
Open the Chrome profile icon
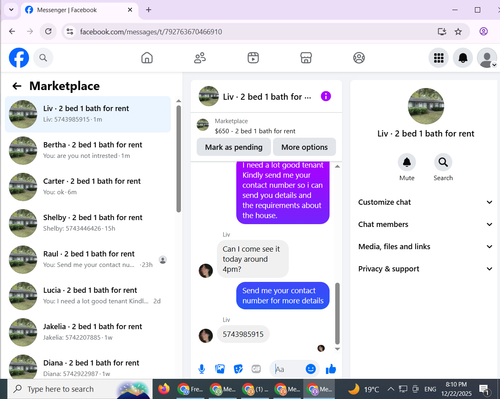483,31
